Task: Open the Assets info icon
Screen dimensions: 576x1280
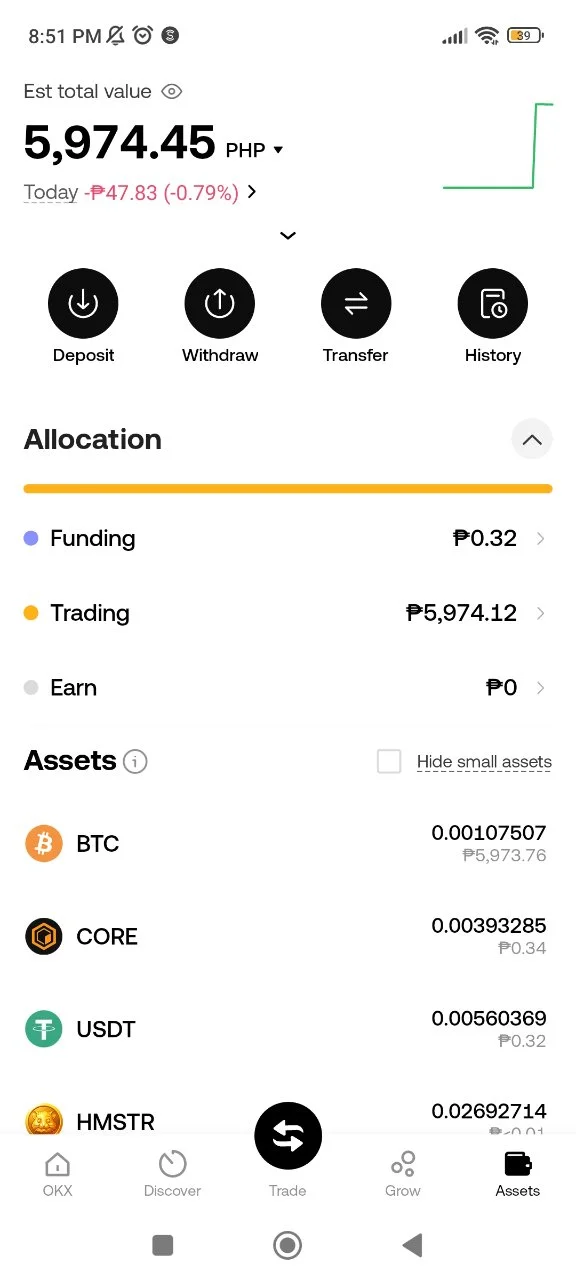Action: (x=135, y=762)
